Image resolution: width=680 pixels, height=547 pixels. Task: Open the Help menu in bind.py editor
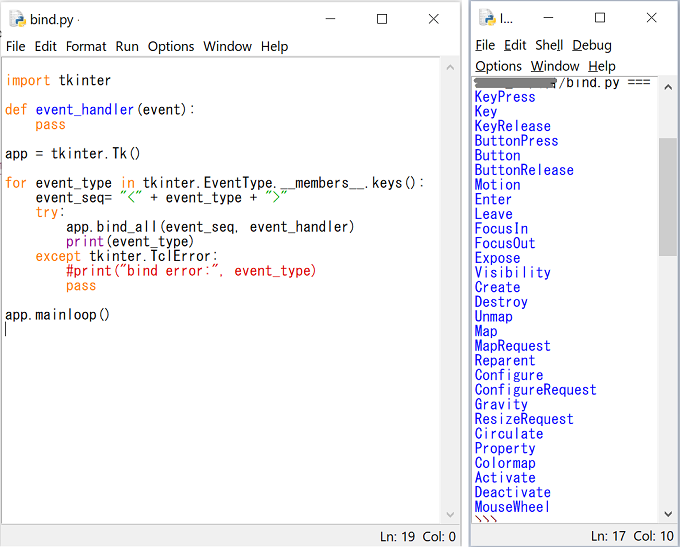(274, 46)
